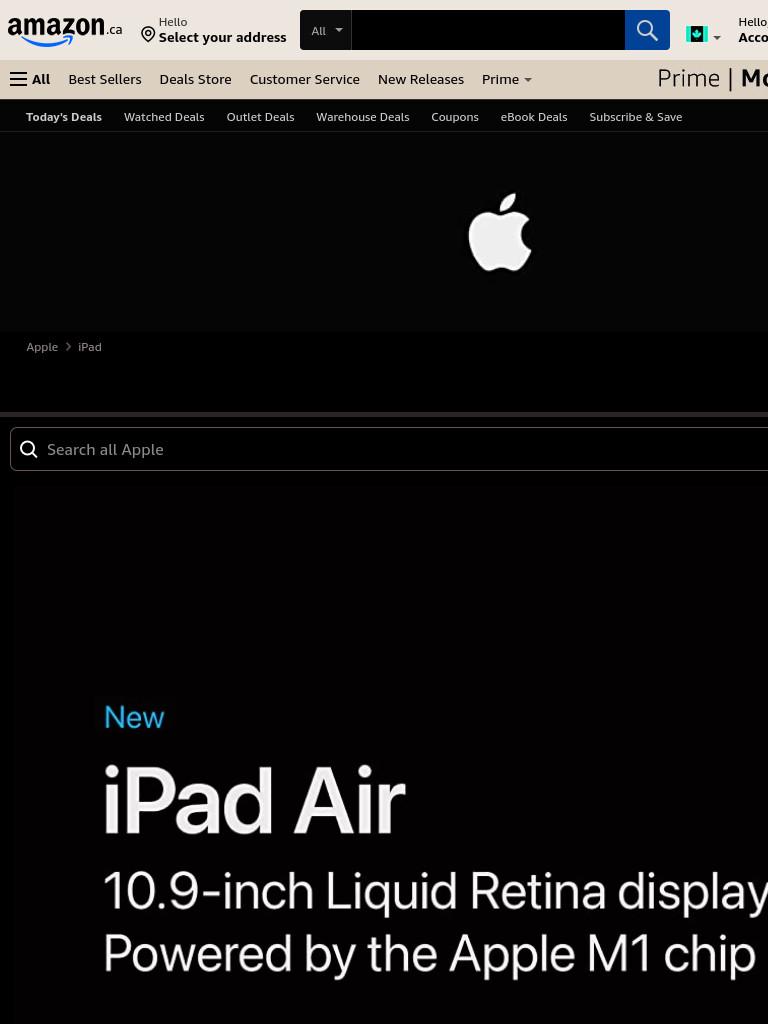Click the Hello Account link
The width and height of the screenshot is (768, 1024).
pyautogui.click(x=752, y=30)
